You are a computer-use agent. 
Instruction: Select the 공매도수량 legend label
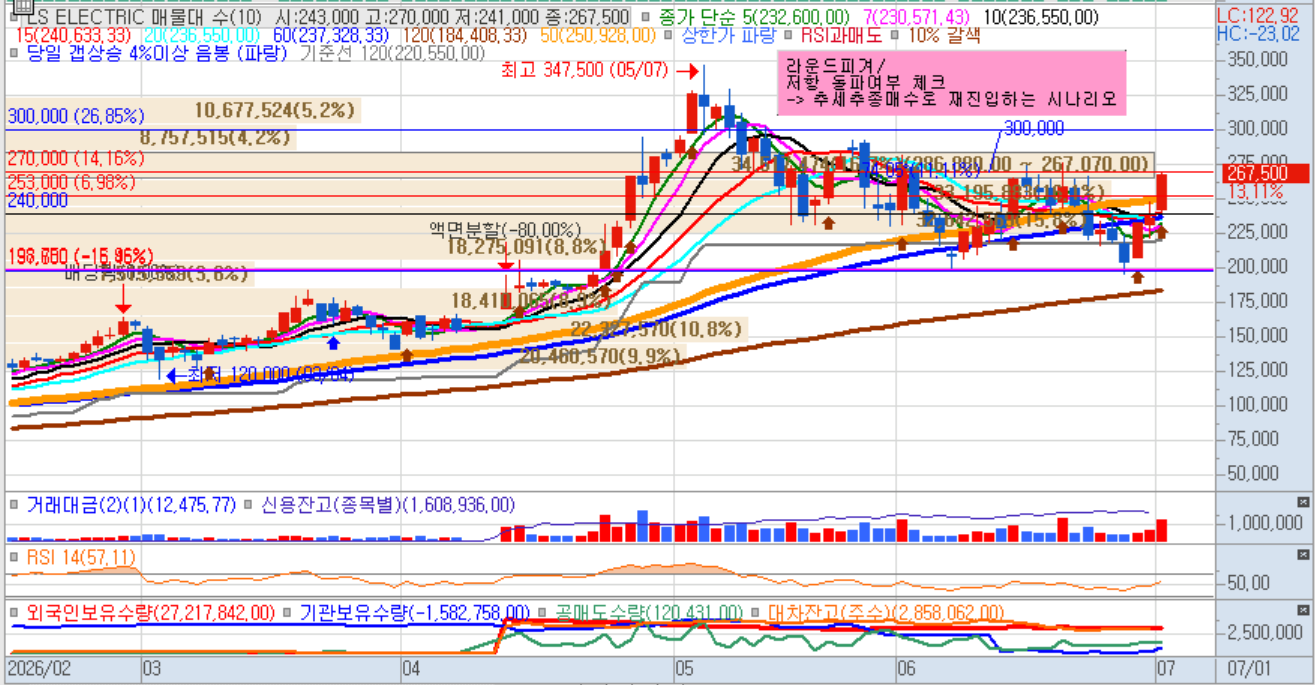pos(650,612)
